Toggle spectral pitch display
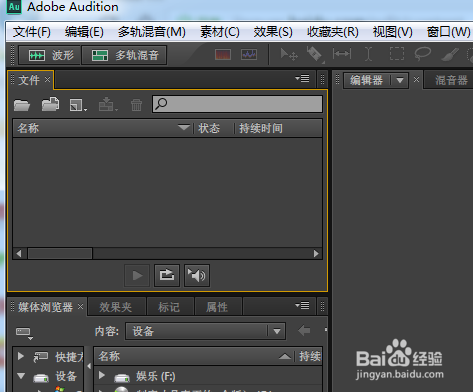Viewport: 473px width, 392px height. tap(249, 54)
